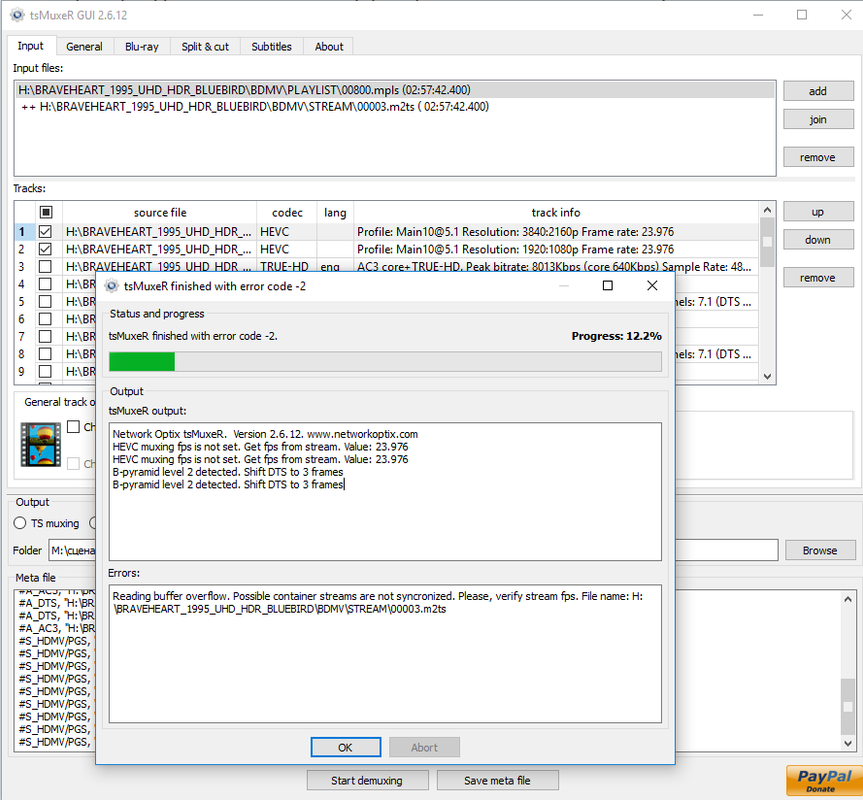The image size is (863, 800).
Task: Open the About tab
Action: (329, 47)
